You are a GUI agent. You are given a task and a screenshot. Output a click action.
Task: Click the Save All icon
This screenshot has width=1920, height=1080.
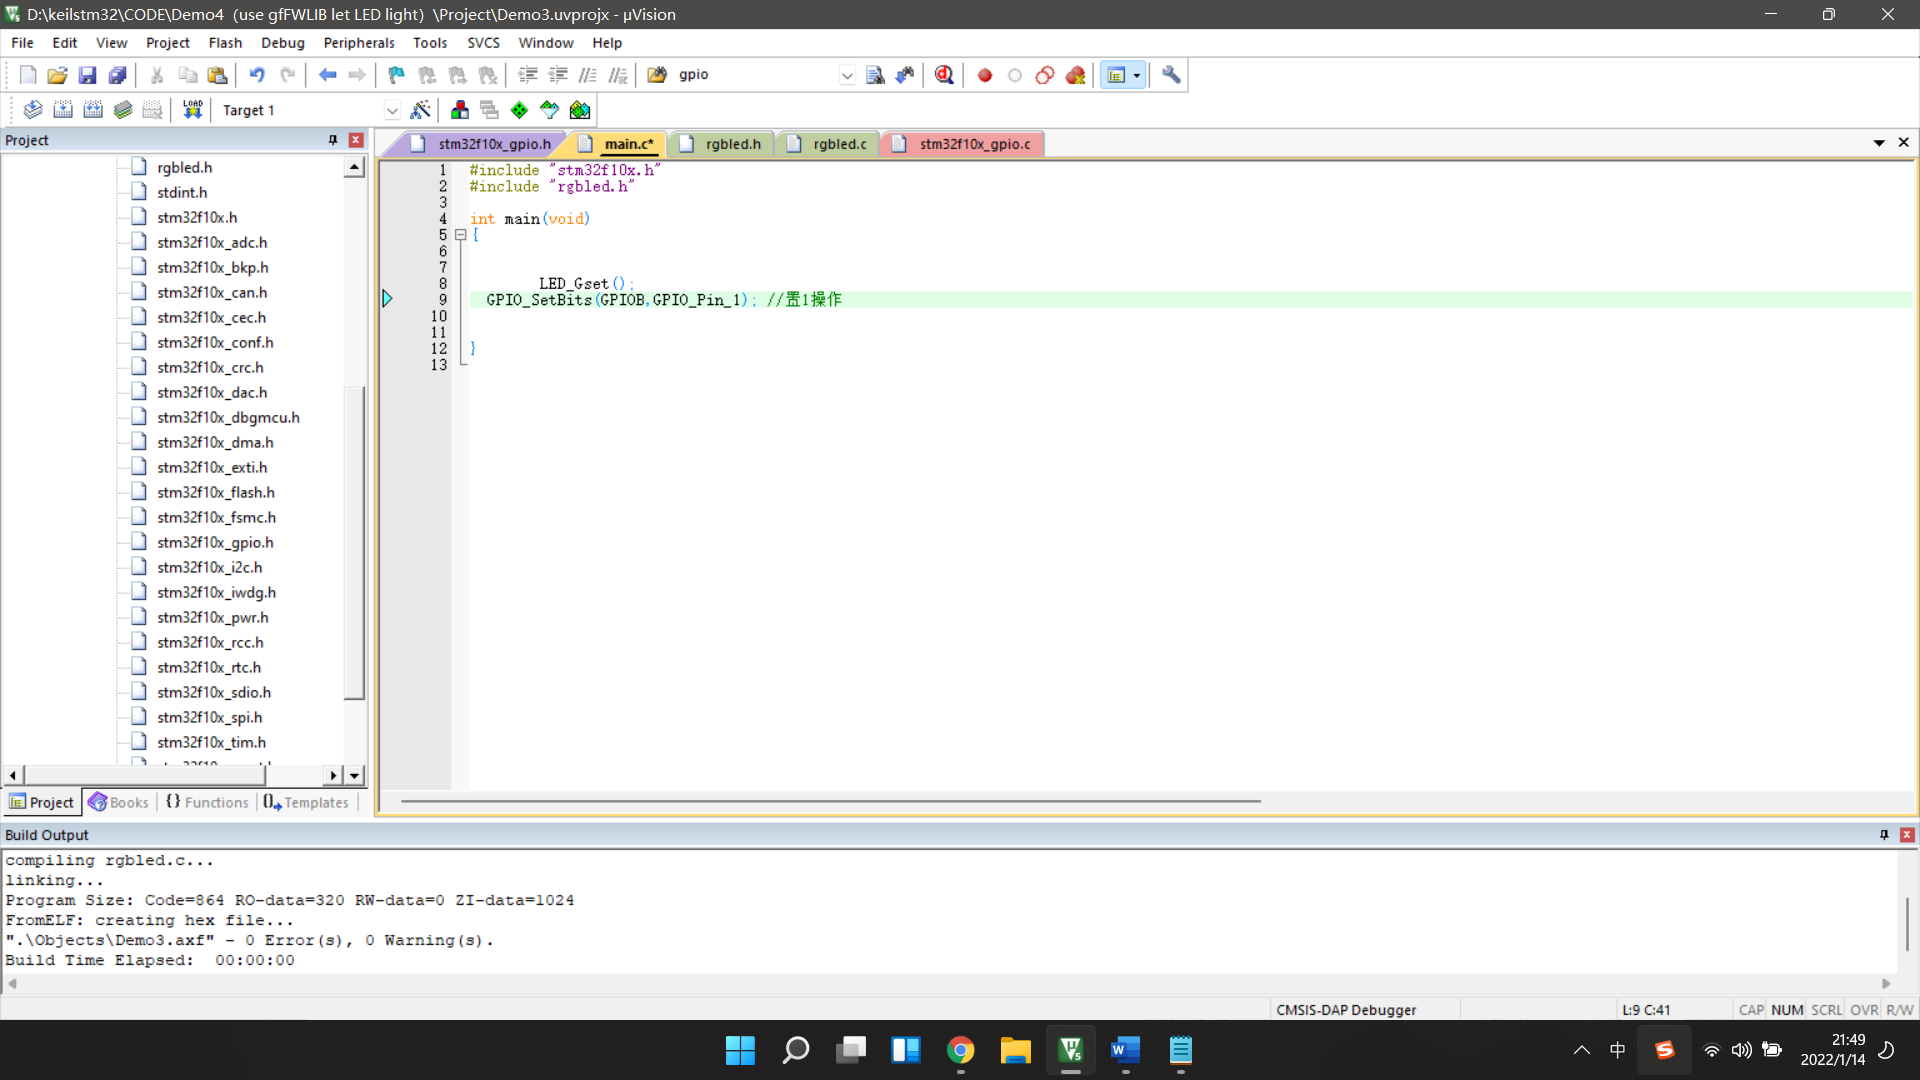[x=117, y=75]
